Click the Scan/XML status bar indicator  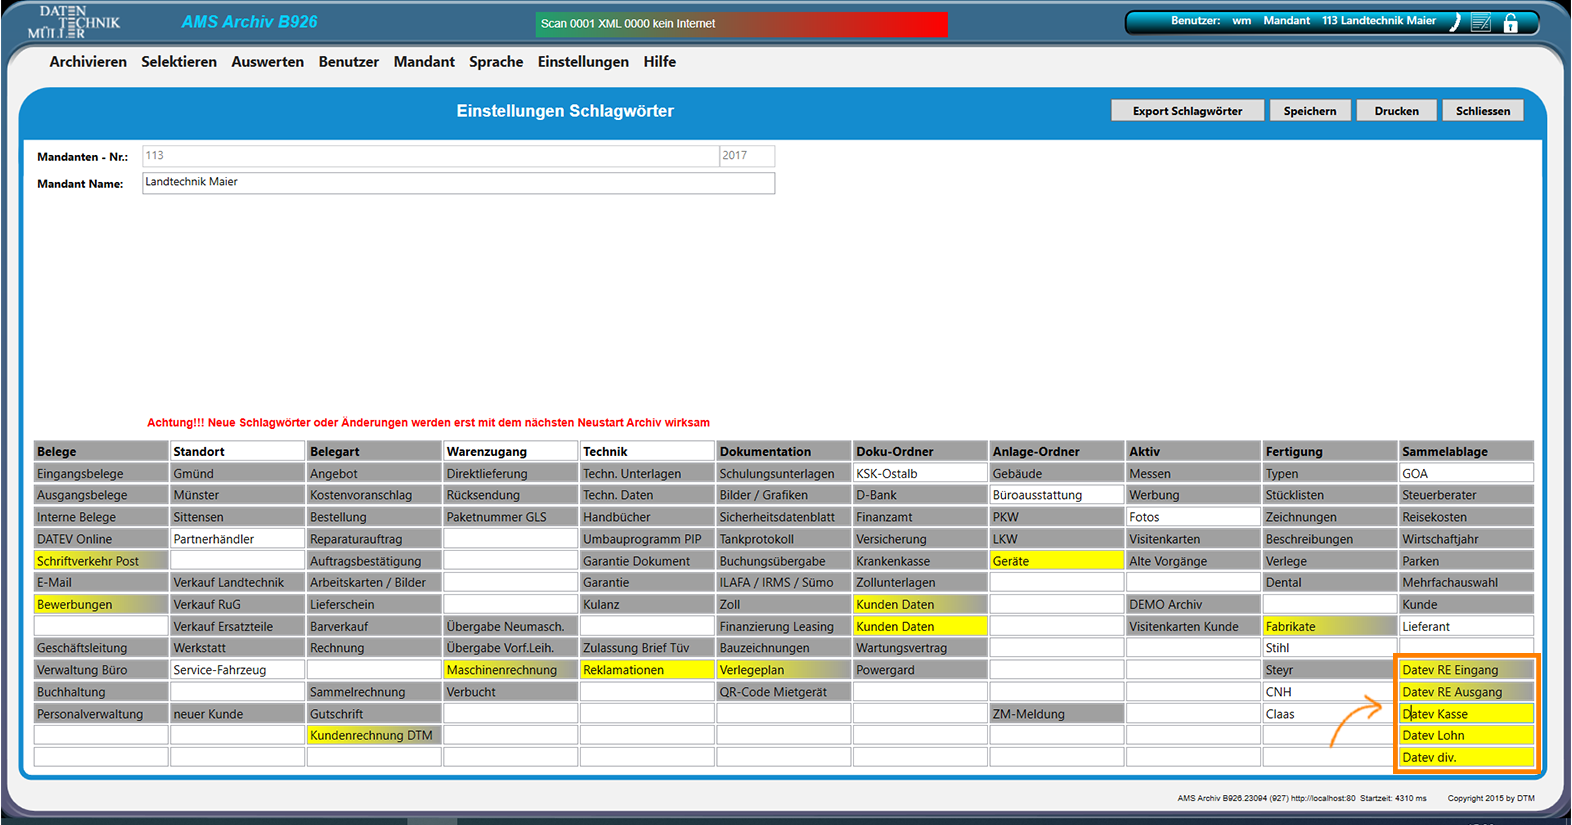click(x=741, y=24)
